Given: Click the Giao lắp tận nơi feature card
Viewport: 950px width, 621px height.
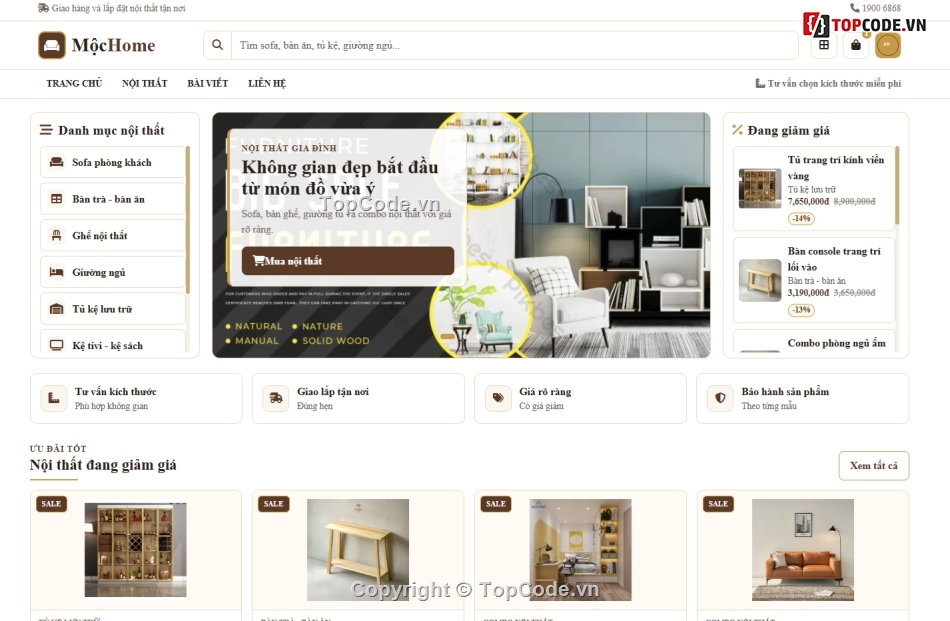Looking at the screenshot, I should [x=358, y=399].
